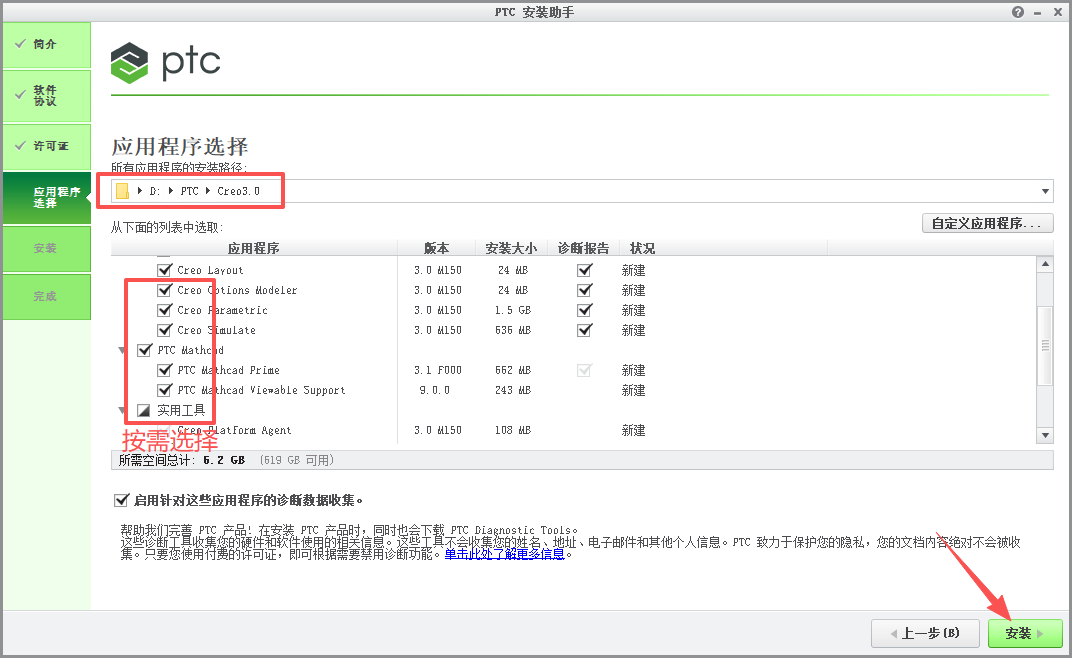Click the yellow folder icon in installation path
This screenshot has width=1072, height=658.
pyautogui.click(x=123, y=190)
